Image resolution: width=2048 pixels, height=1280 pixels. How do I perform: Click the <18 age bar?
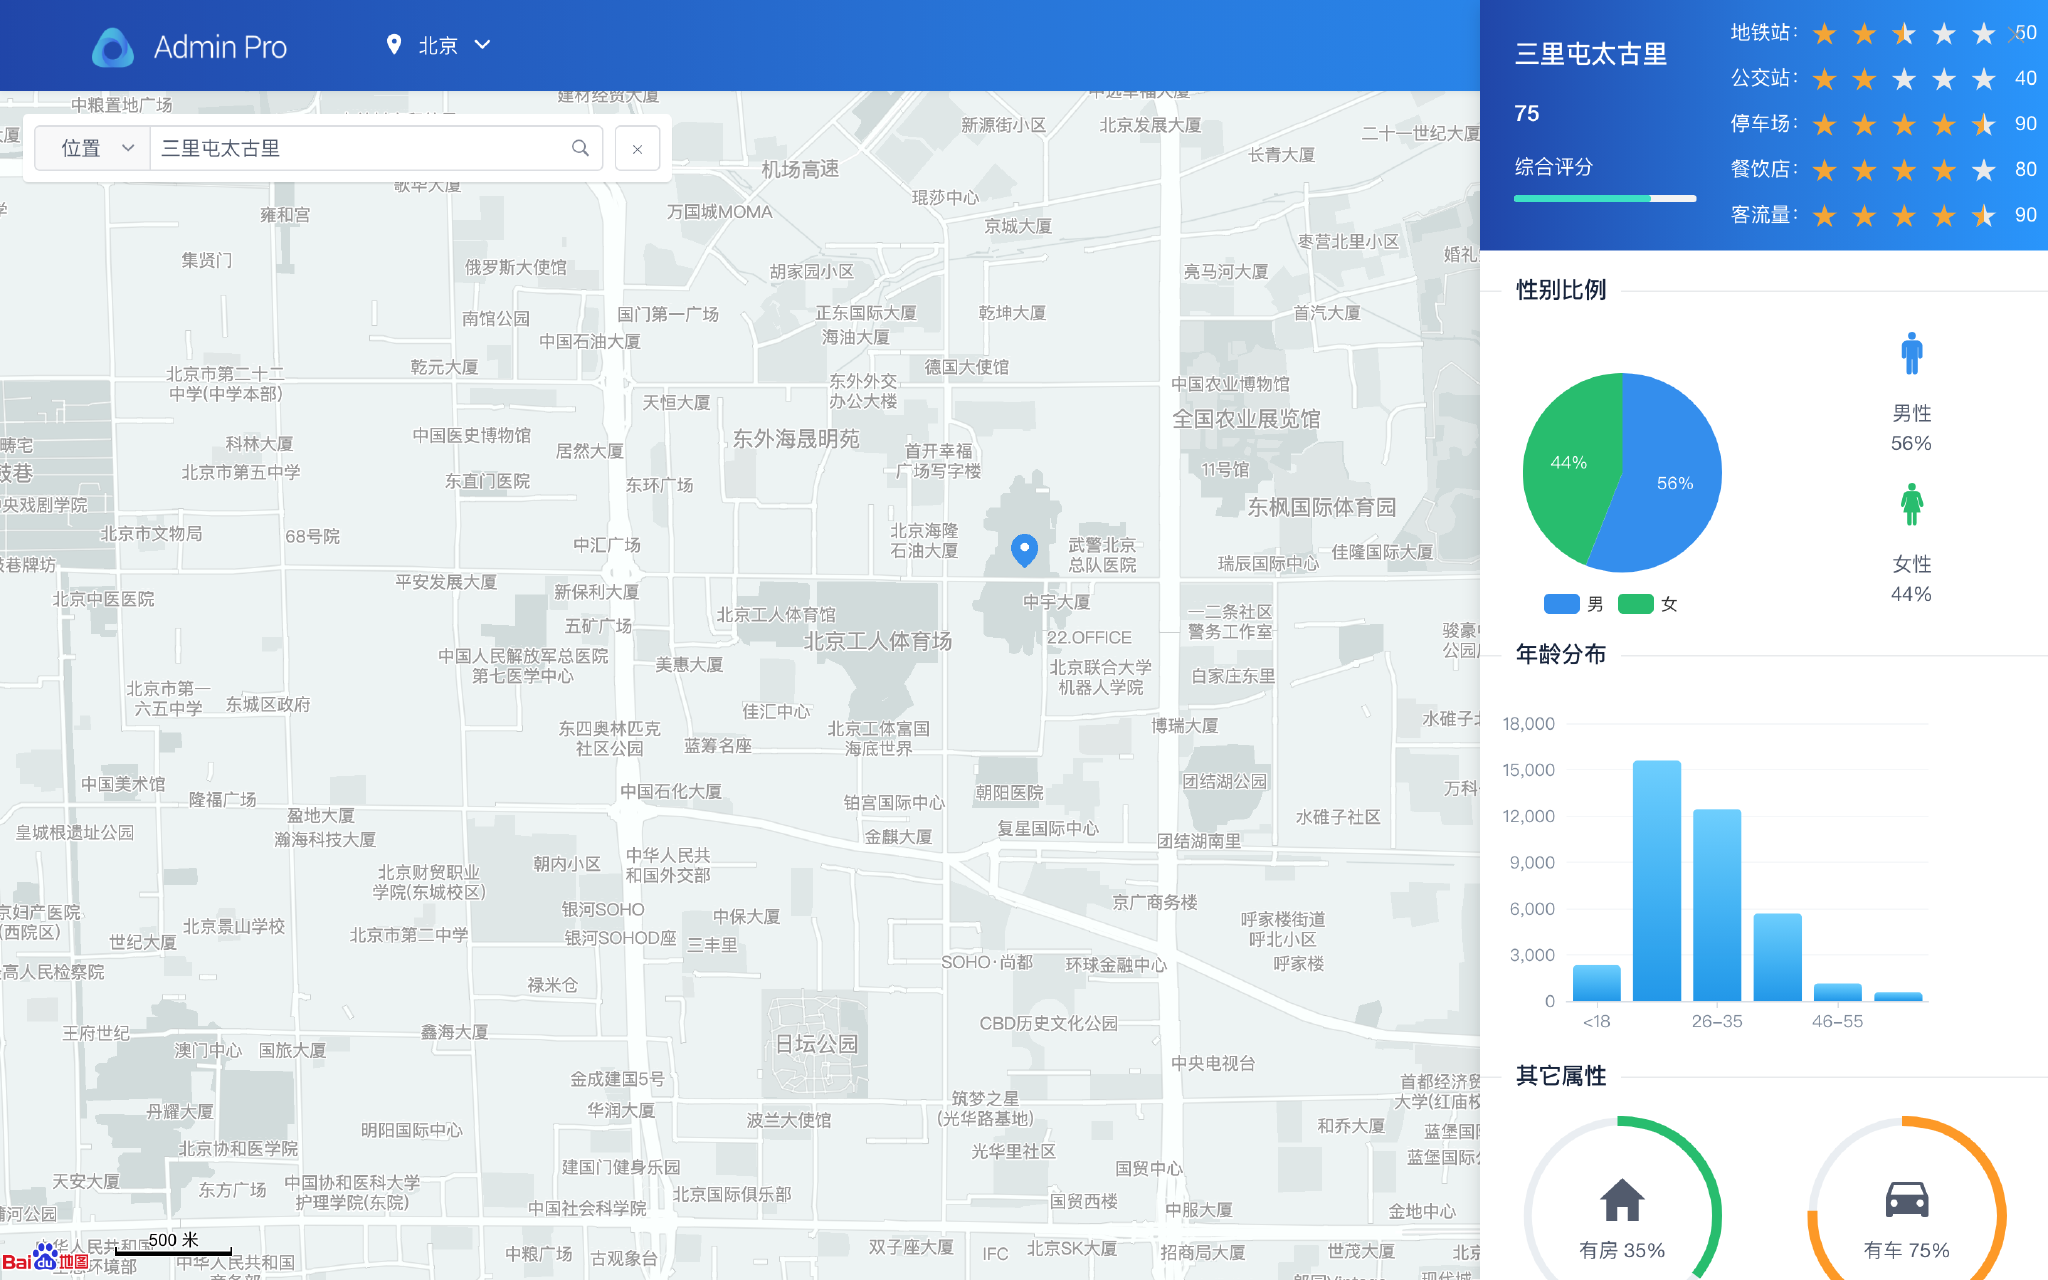click(1596, 983)
